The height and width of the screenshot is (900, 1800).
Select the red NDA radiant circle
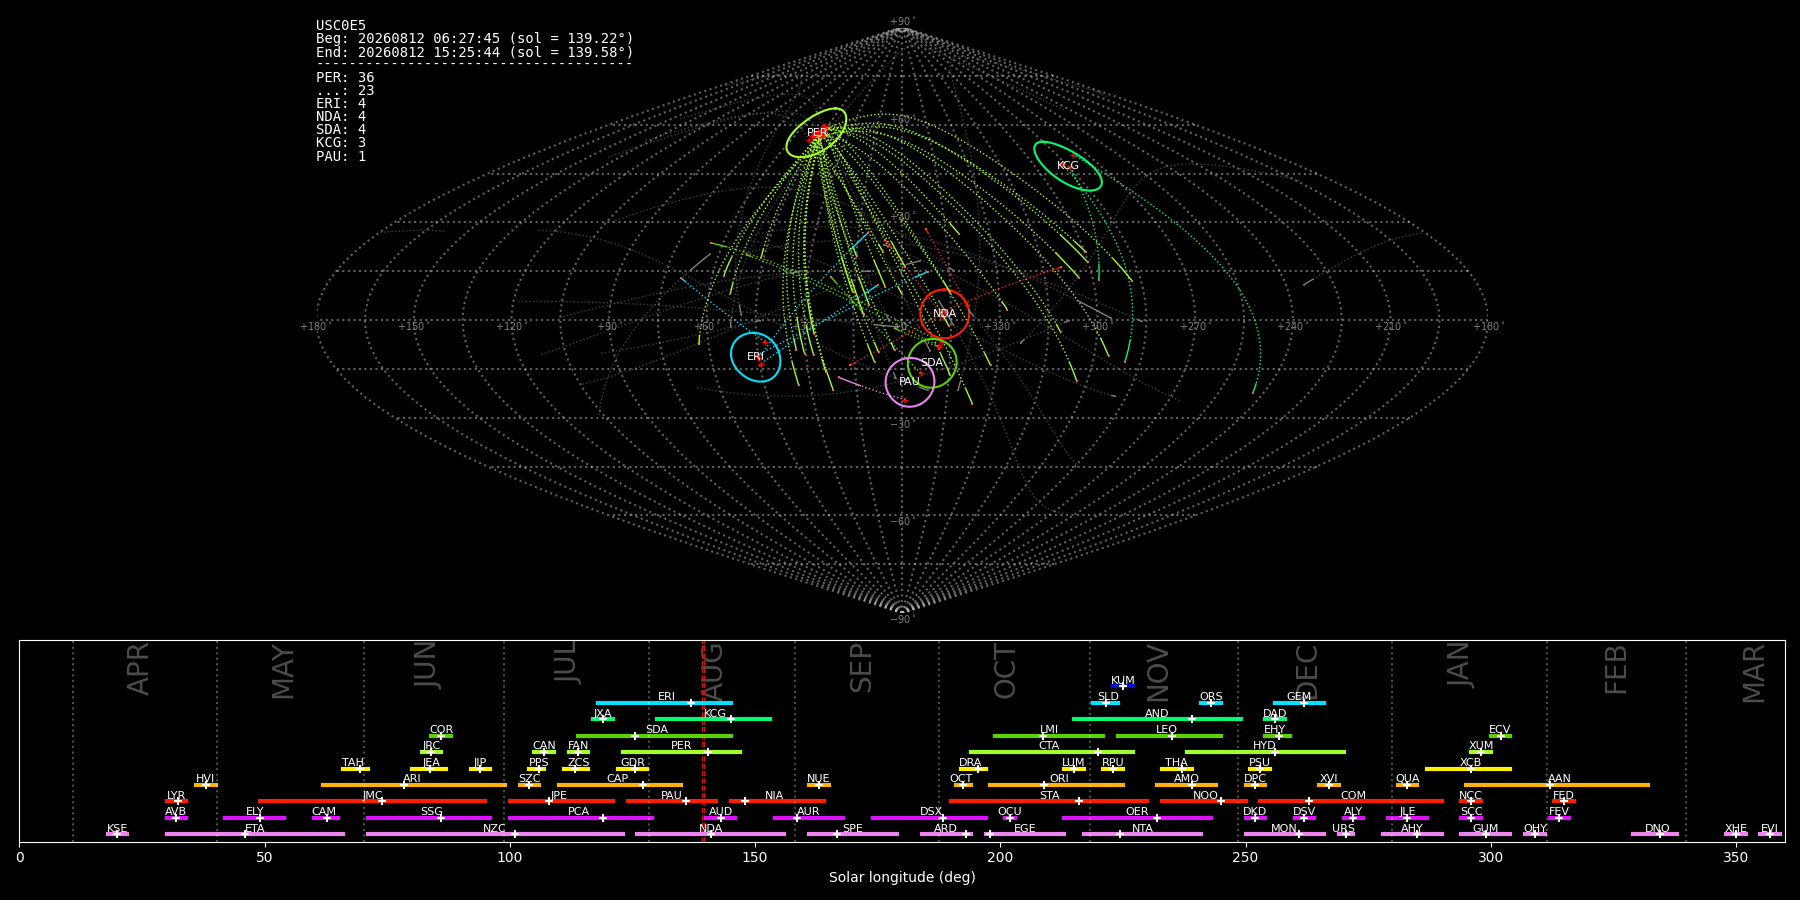click(944, 314)
